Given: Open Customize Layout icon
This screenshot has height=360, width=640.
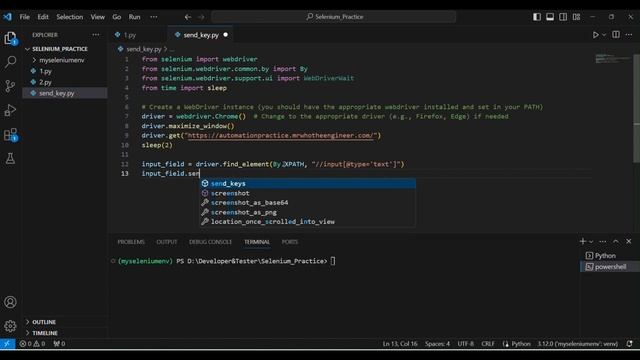Looking at the screenshot, I should [x=576, y=17].
